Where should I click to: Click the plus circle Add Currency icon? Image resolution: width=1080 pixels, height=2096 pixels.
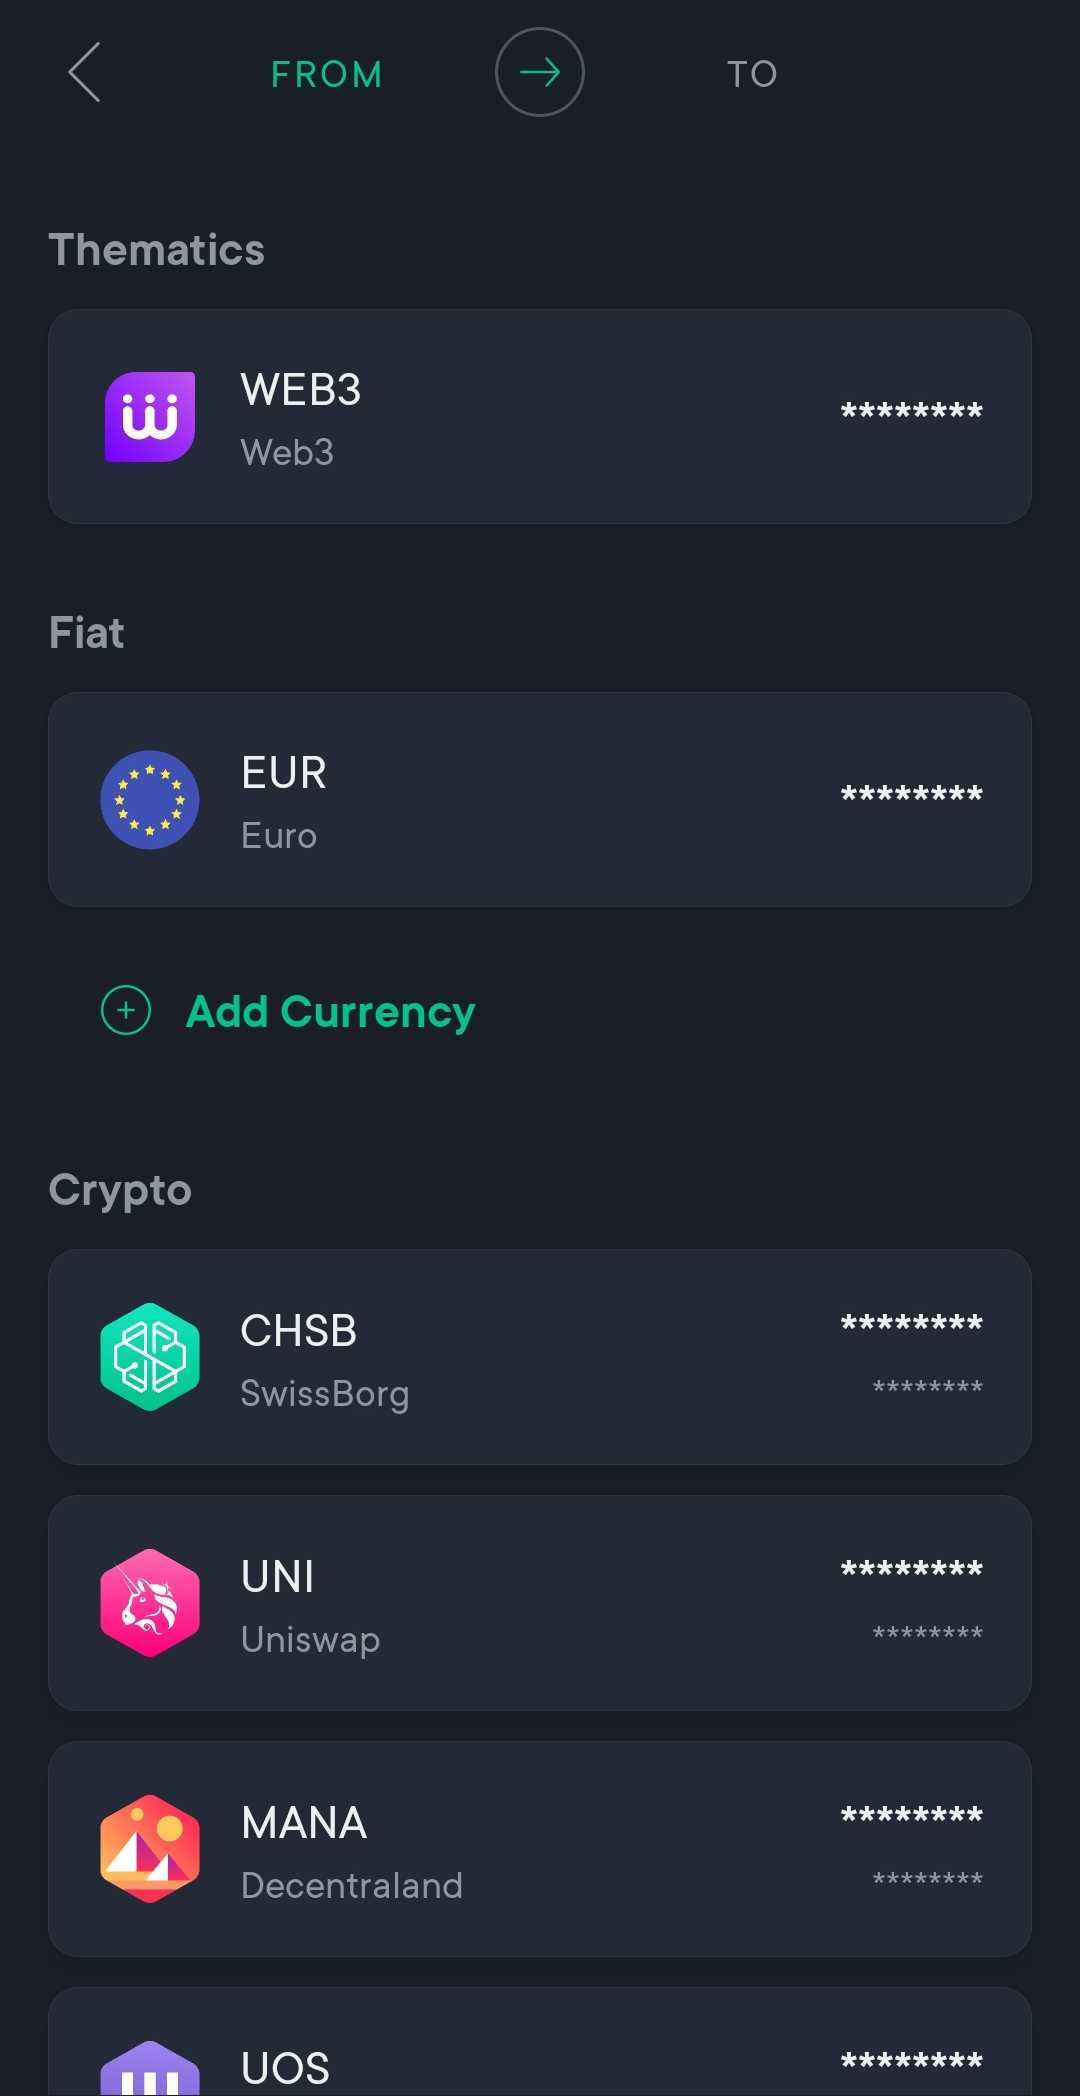click(x=126, y=1010)
